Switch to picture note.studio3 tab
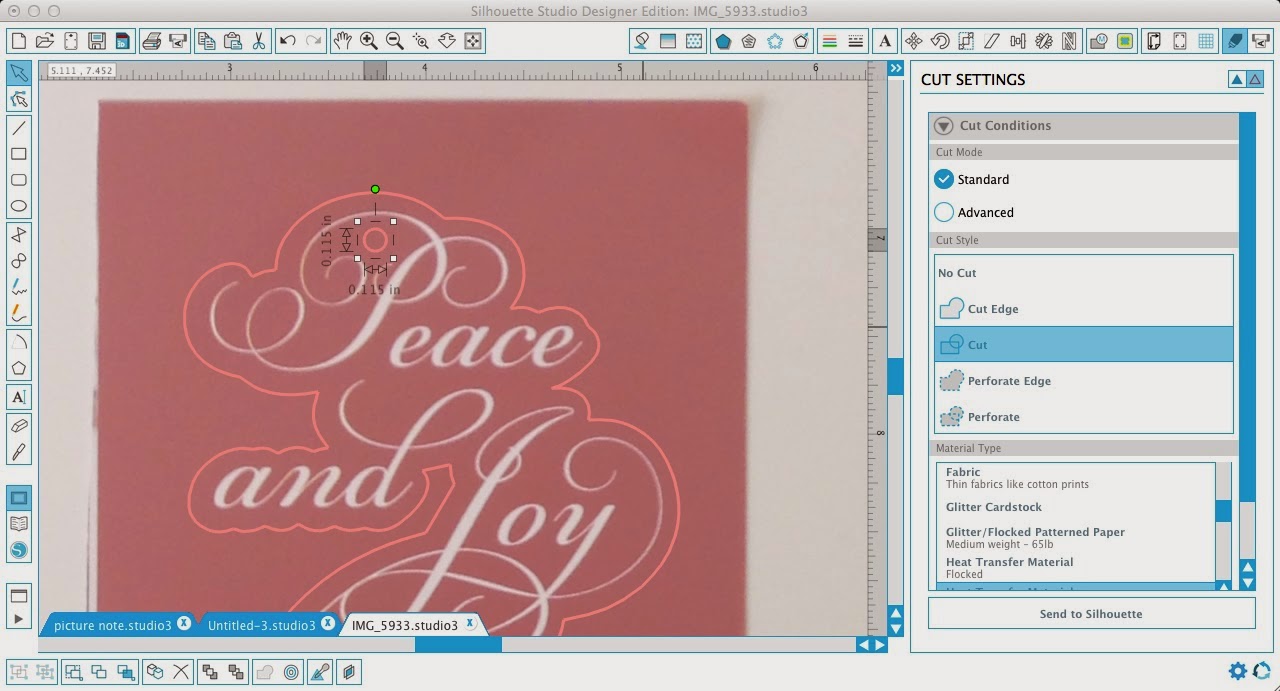 pos(113,625)
